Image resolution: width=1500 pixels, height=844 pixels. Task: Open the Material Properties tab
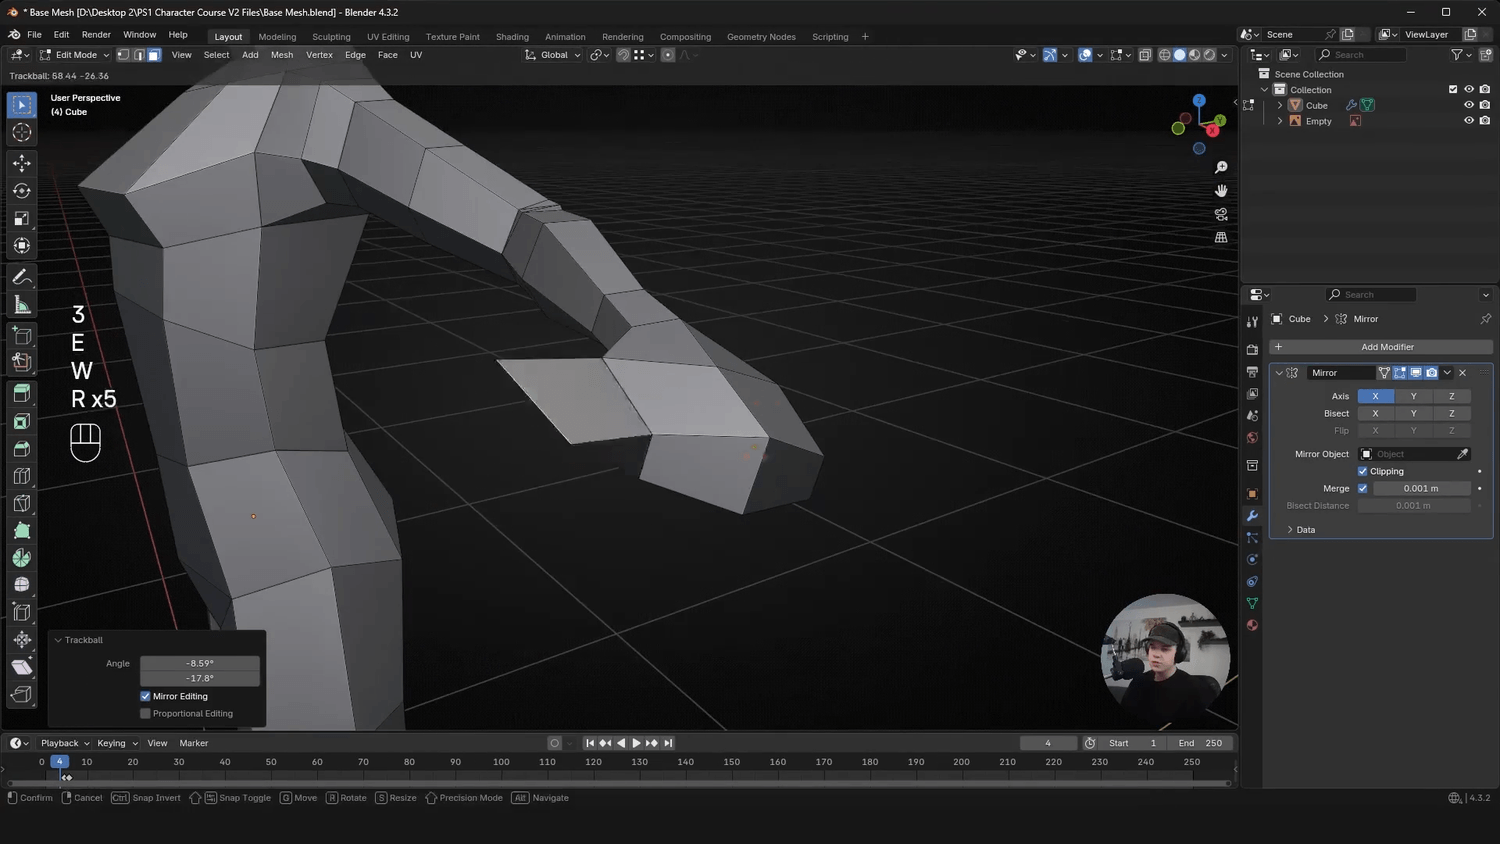[x=1252, y=625]
